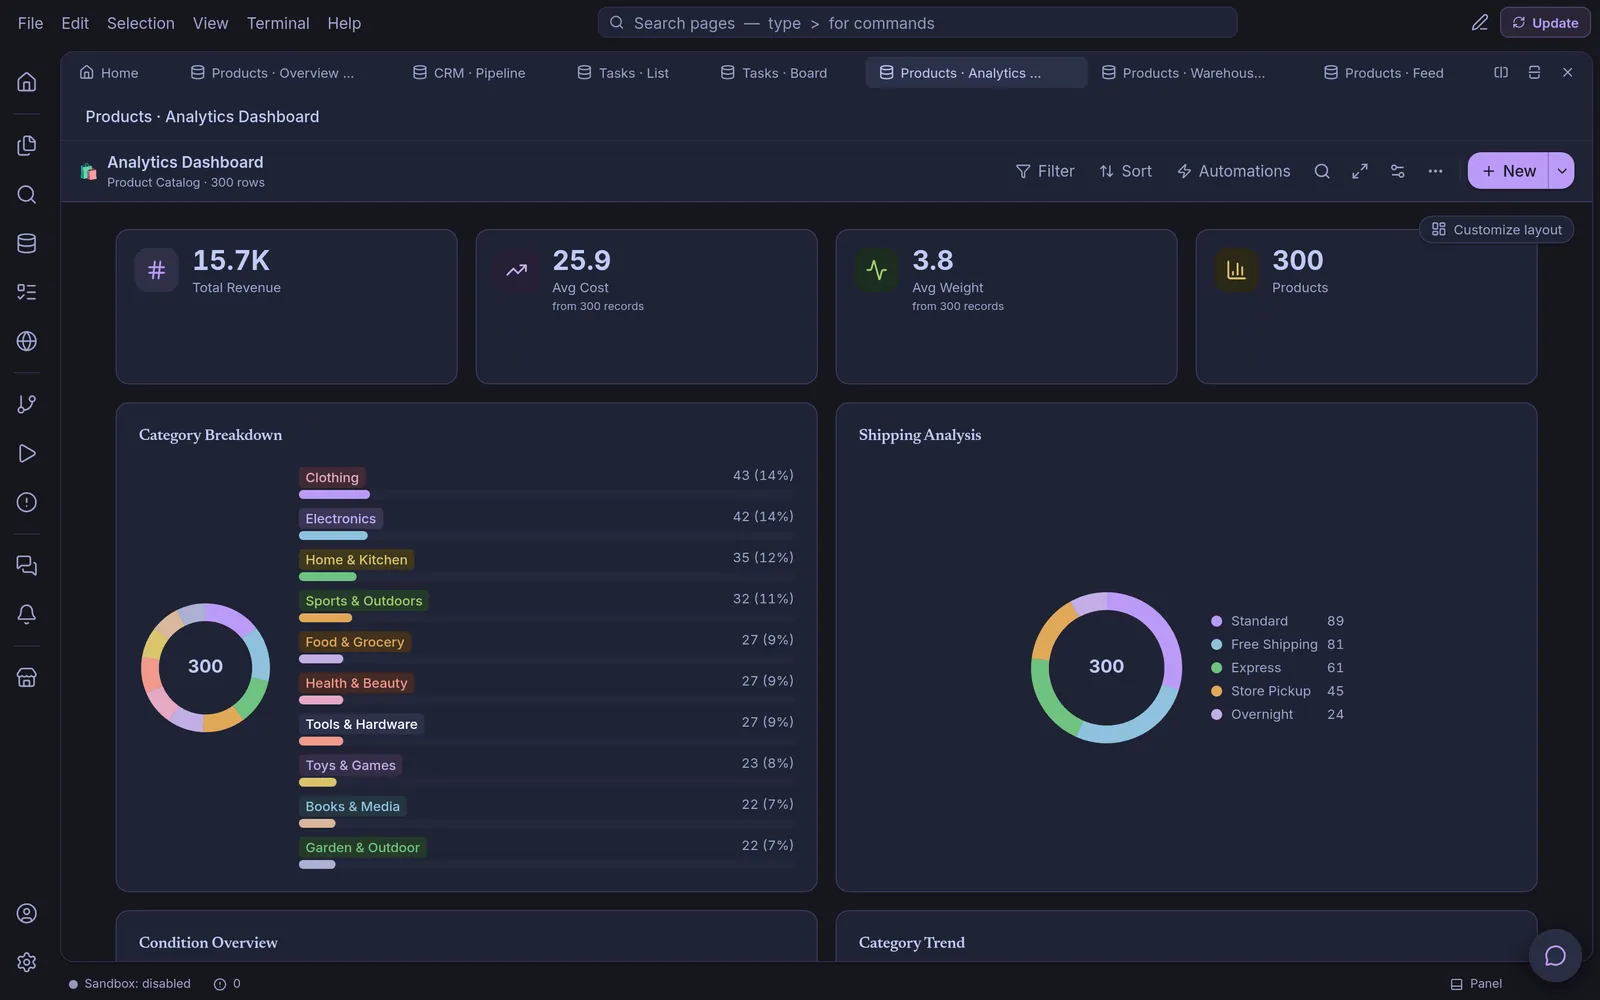Open the three-dot more options menu

tap(1435, 171)
